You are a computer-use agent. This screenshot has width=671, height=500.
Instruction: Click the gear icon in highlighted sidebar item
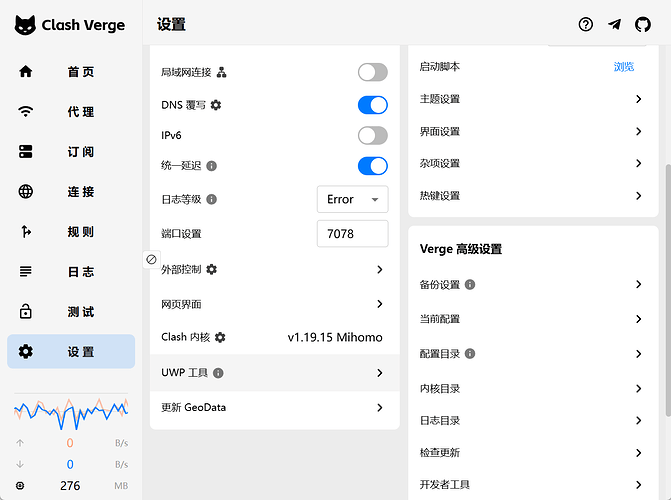pyautogui.click(x=26, y=351)
